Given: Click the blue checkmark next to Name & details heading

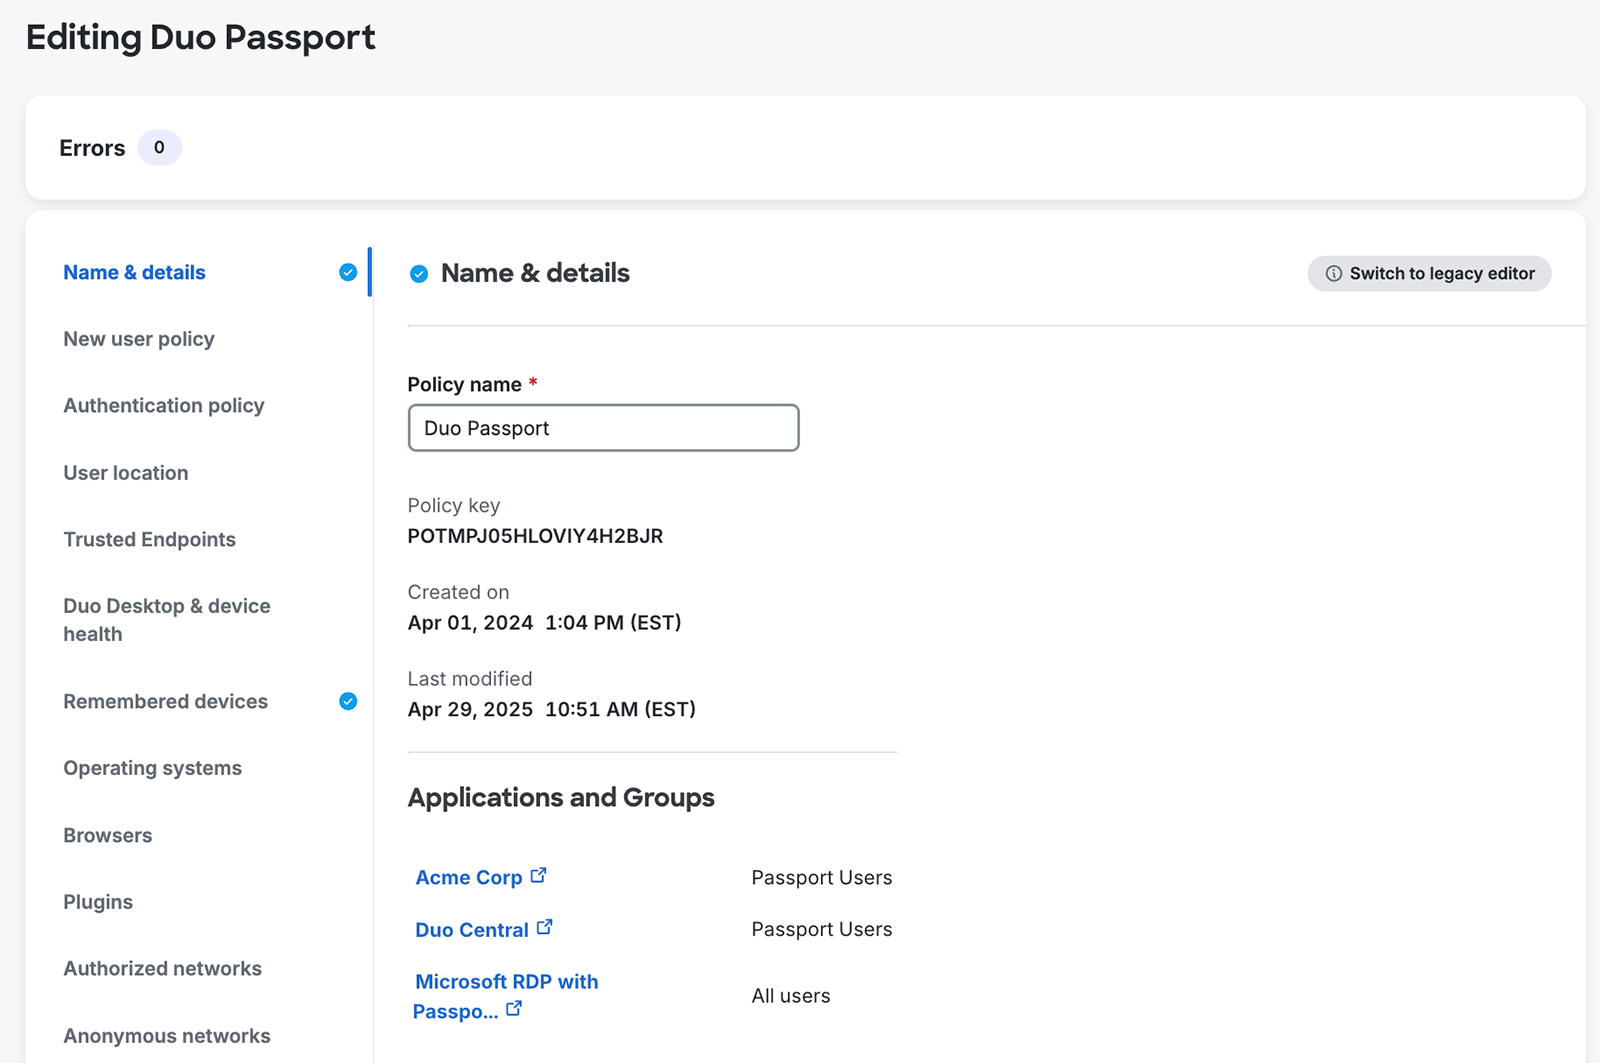Looking at the screenshot, I should (x=418, y=273).
